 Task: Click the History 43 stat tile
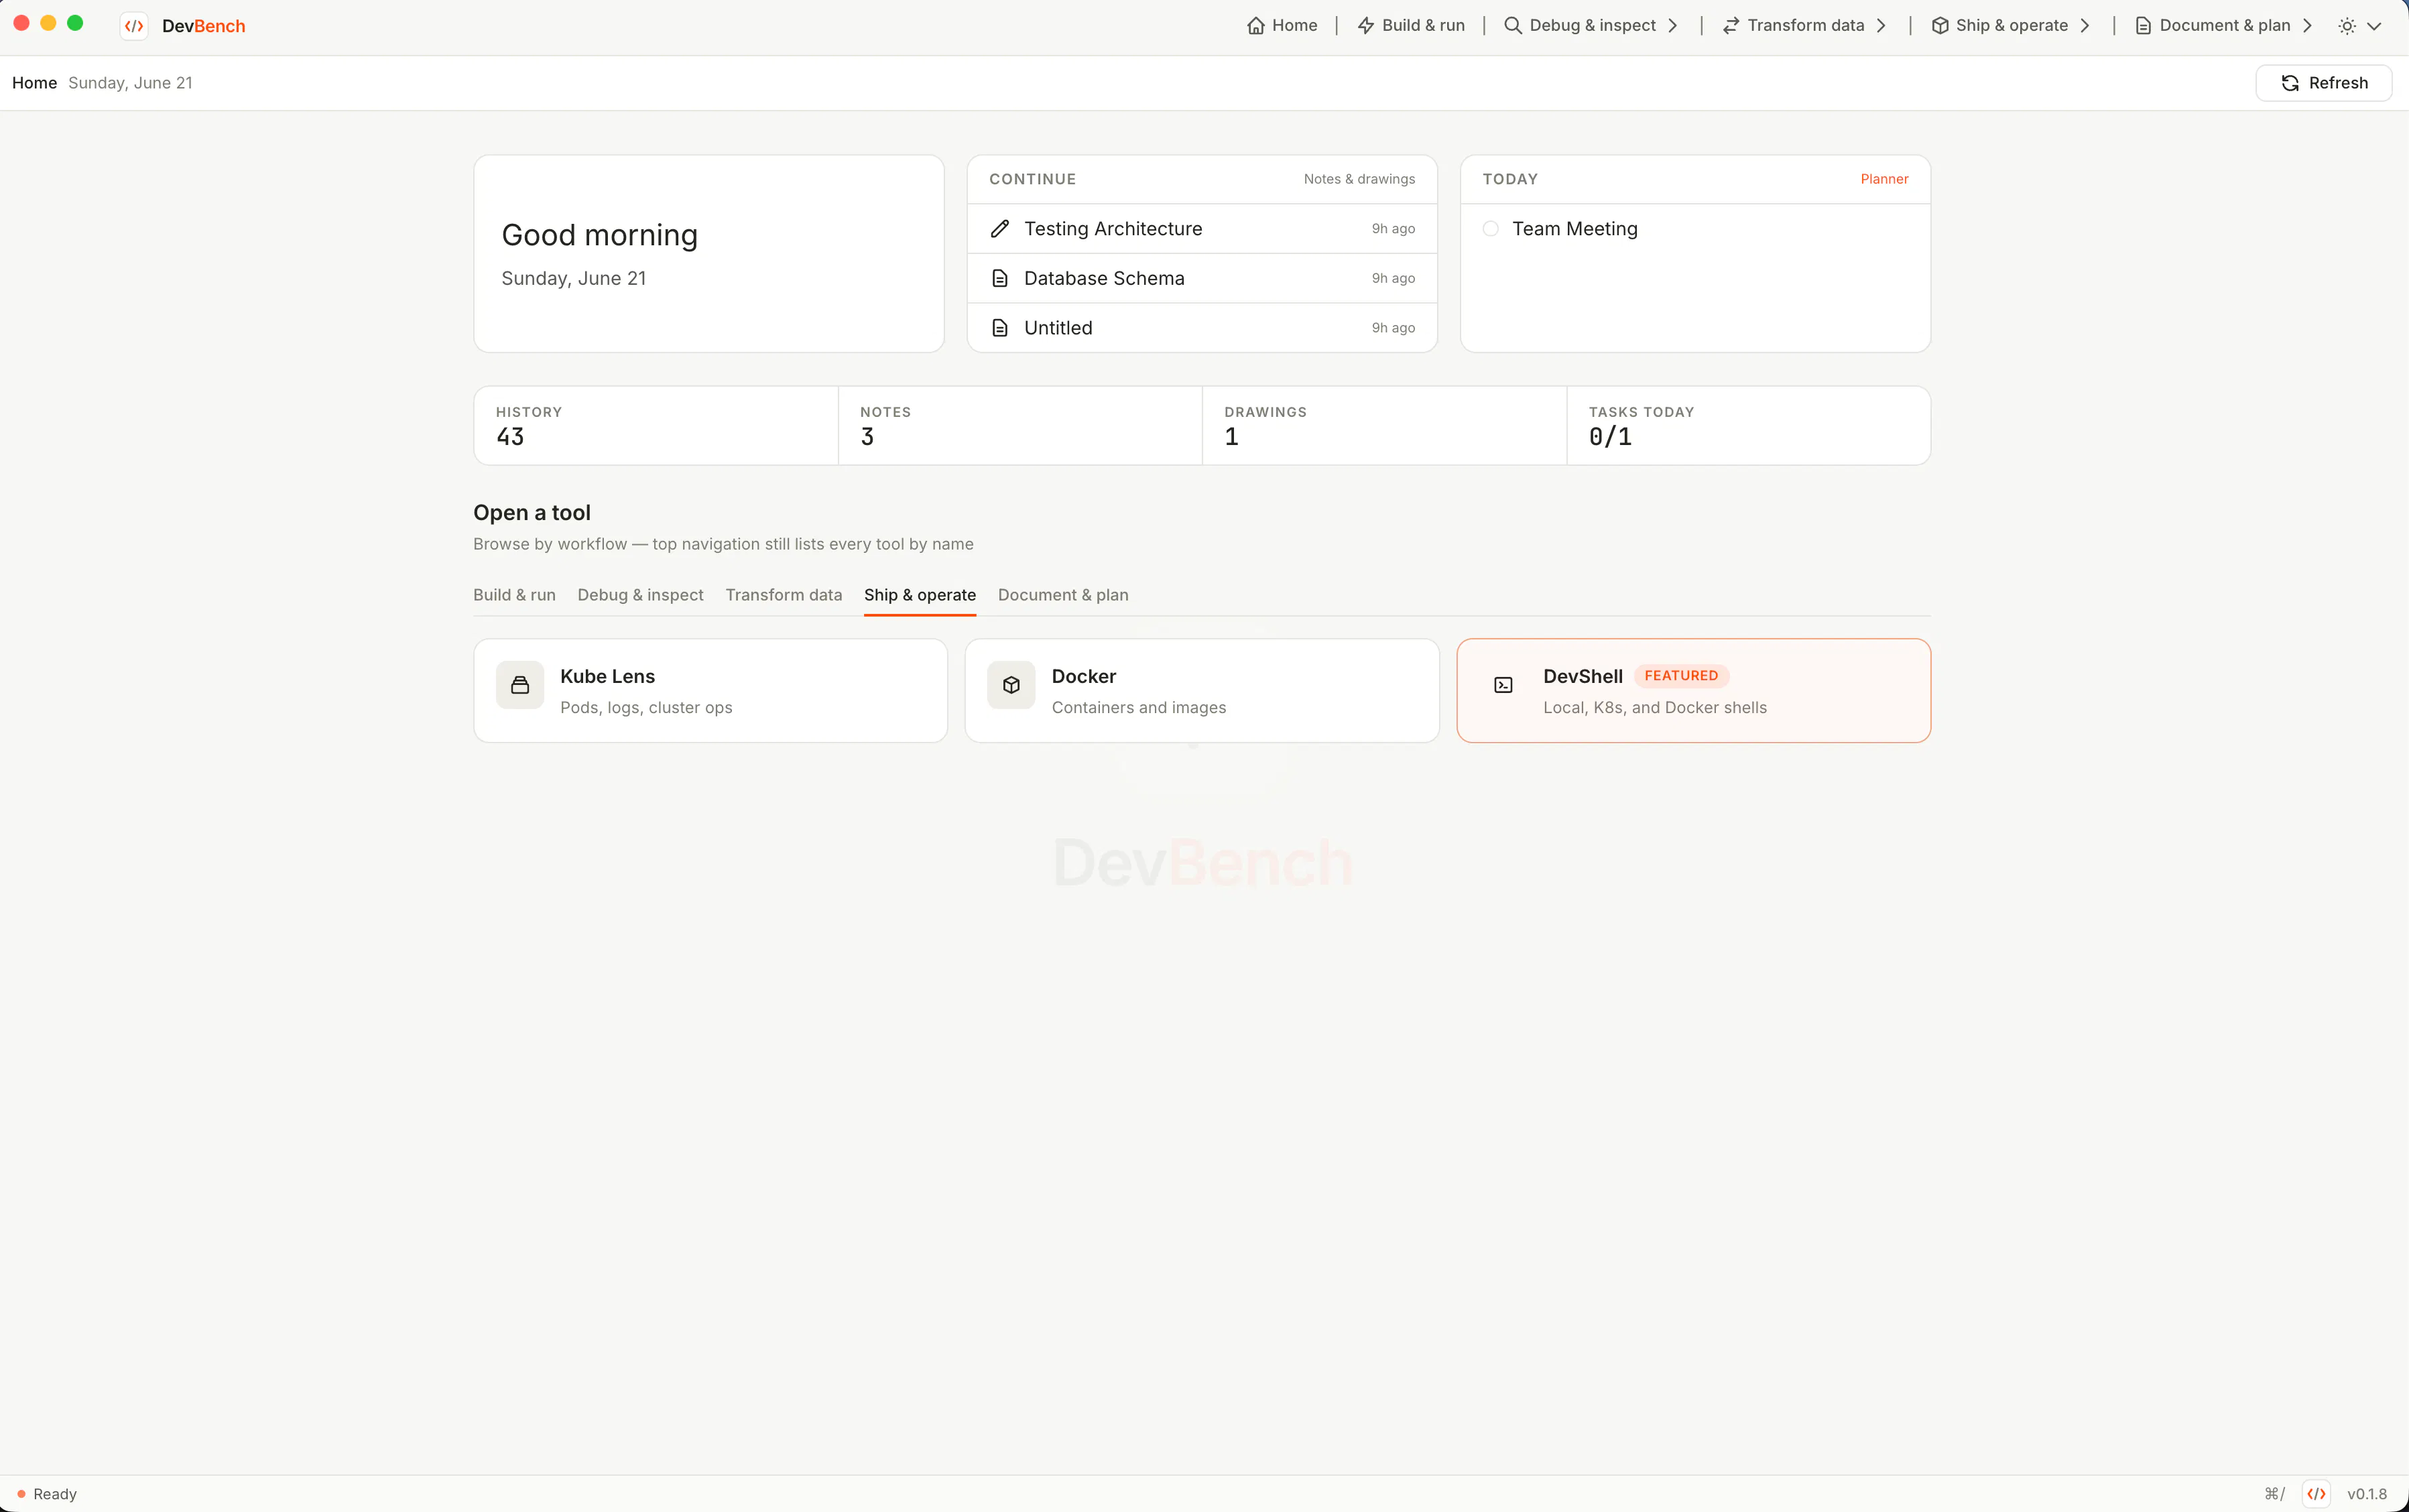[x=656, y=426]
